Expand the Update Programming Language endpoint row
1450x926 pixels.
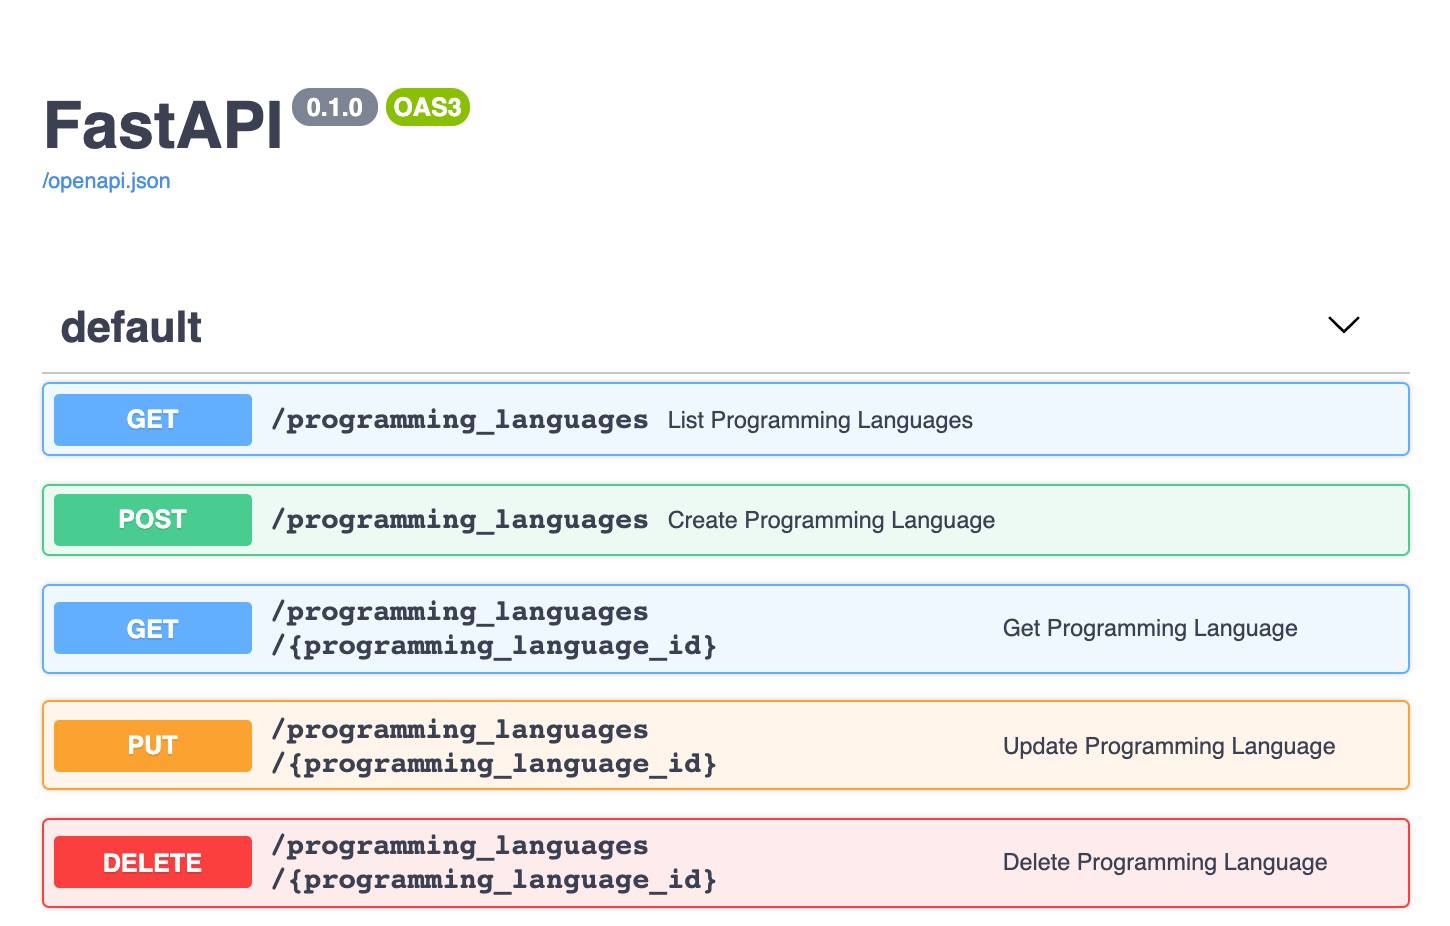point(724,745)
